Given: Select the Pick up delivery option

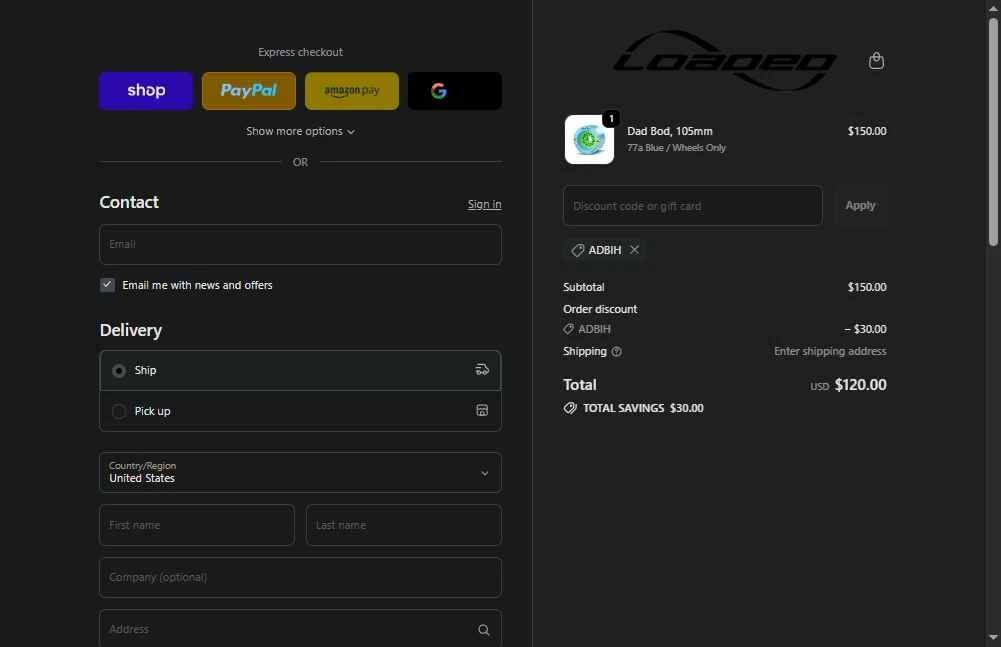Looking at the screenshot, I should pyautogui.click(x=300, y=411).
